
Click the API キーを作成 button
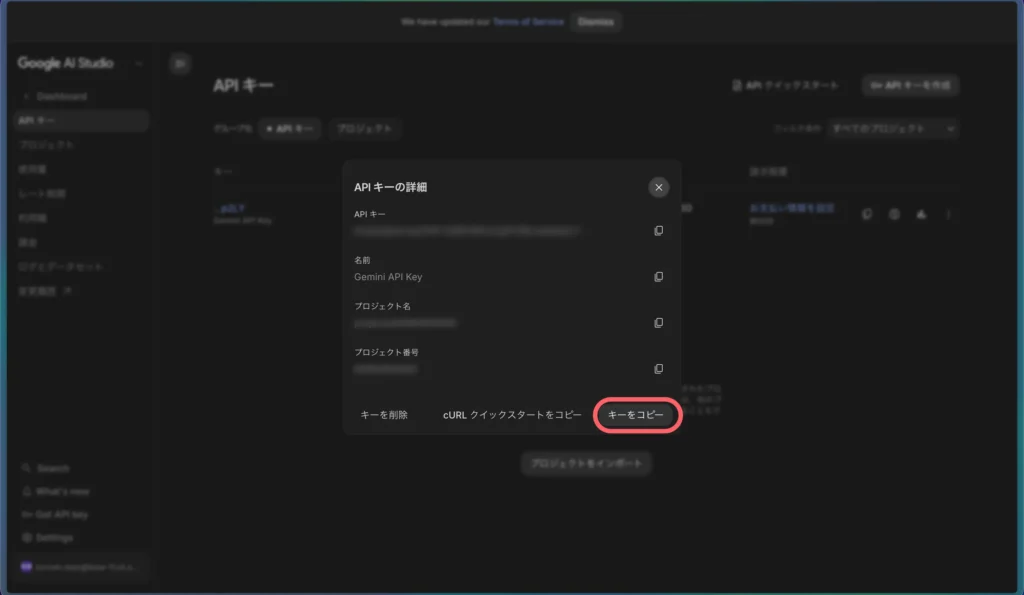pyautogui.click(x=910, y=86)
